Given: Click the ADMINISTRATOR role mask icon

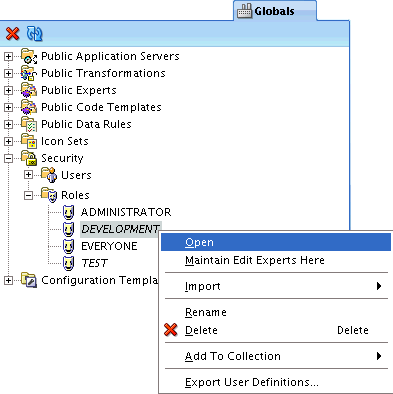Looking at the screenshot, I should (68, 212).
